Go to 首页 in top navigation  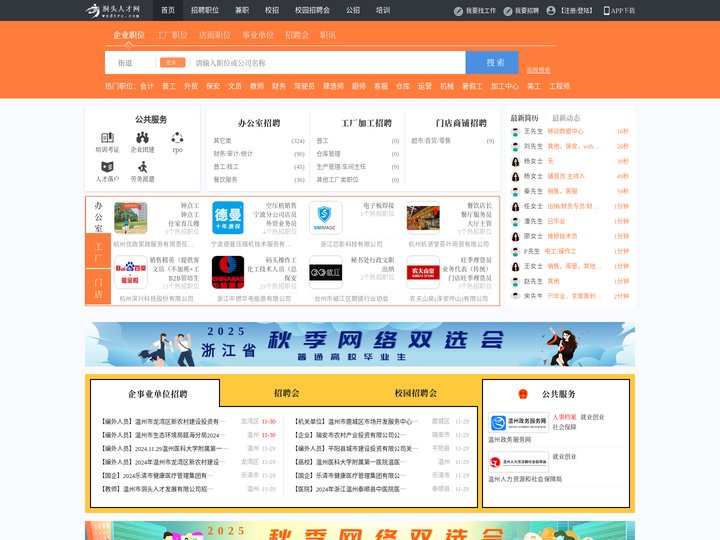pyautogui.click(x=168, y=10)
